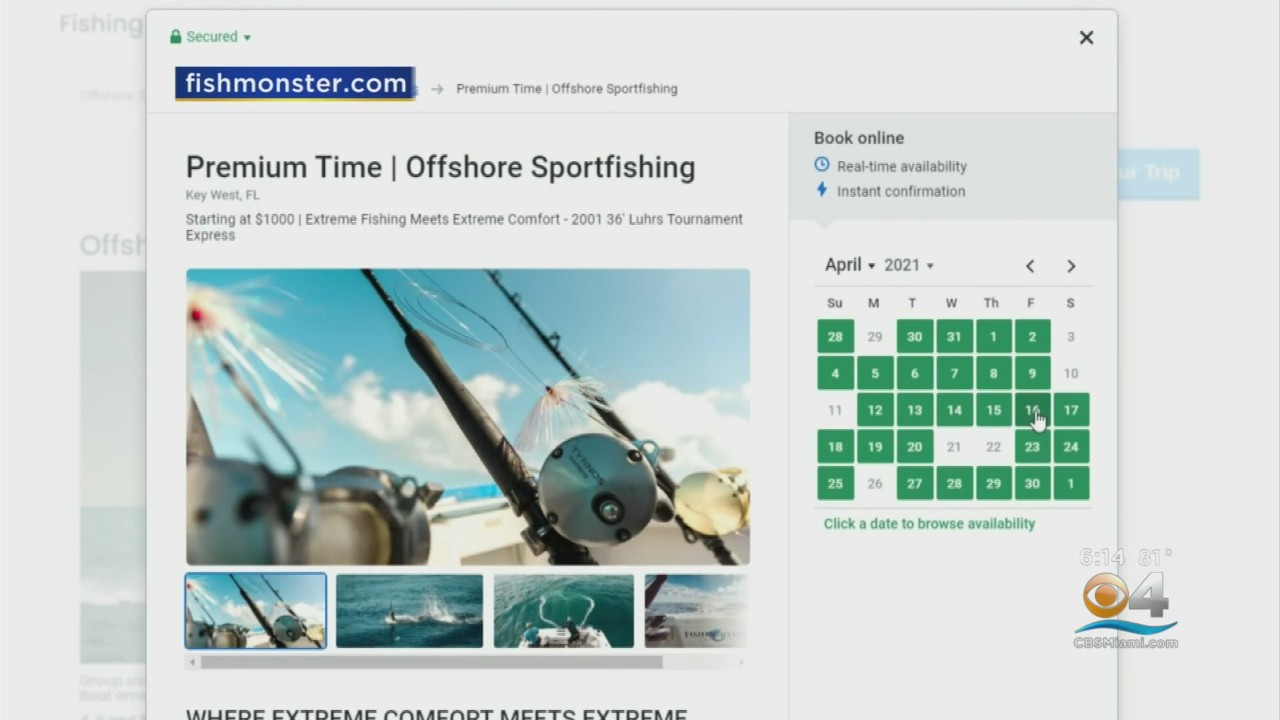The width and height of the screenshot is (1280, 720).
Task: Select April 15 availability date
Action: click(x=993, y=410)
